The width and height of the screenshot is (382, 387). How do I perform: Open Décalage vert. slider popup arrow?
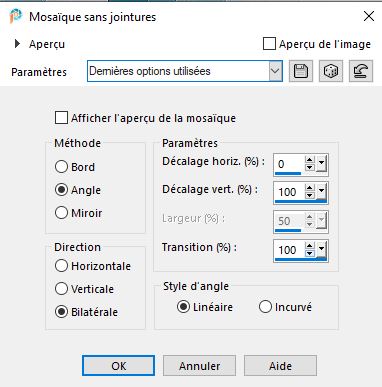pyautogui.click(x=321, y=192)
